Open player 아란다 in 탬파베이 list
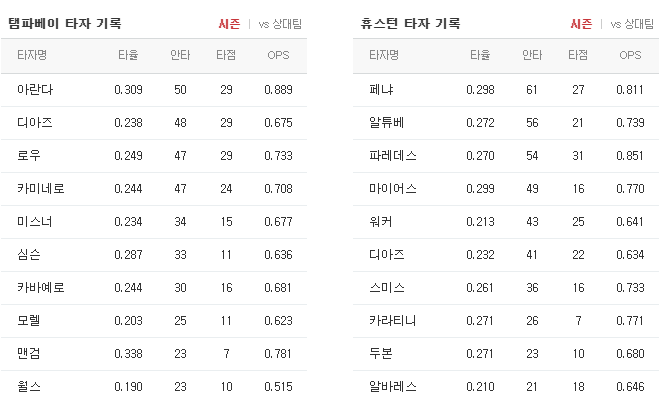Image resolution: width=662 pixels, height=417 pixels. coord(35,89)
